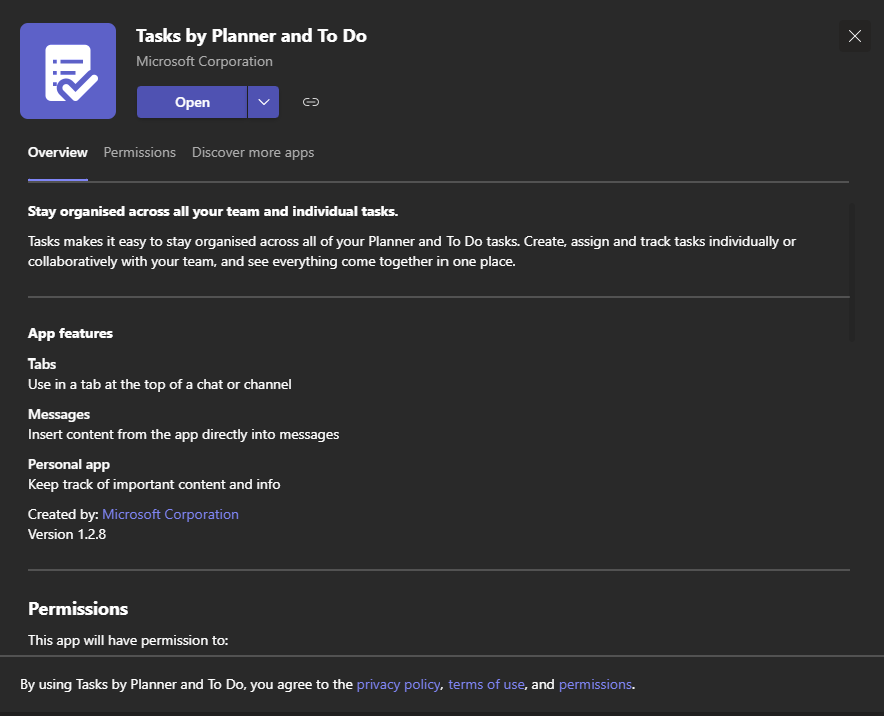The width and height of the screenshot is (884, 716).
Task: Follow the terms of use link
Action: pyautogui.click(x=486, y=685)
